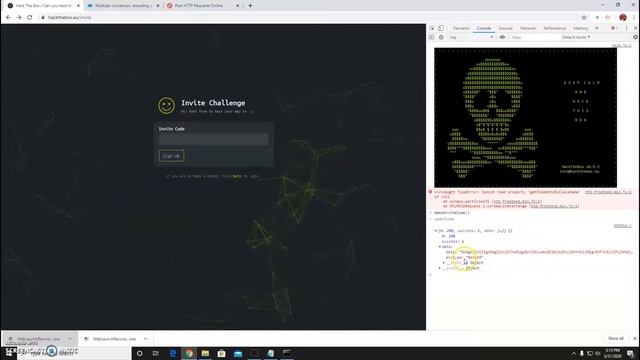Open Task View on the taskbar
The image size is (640, 360).
pos(156,353)
